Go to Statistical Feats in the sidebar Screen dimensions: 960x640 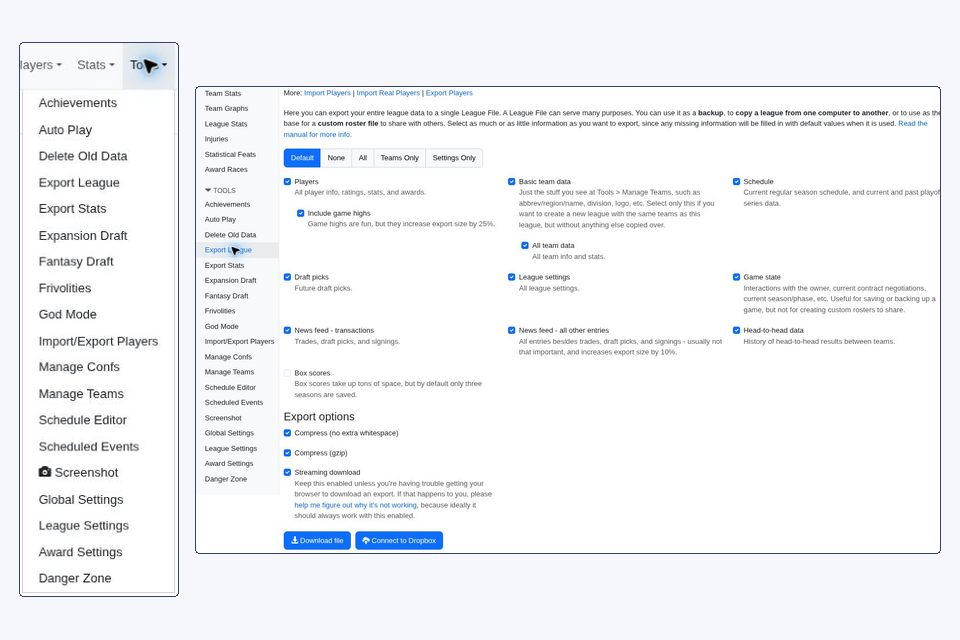(230, 154)
